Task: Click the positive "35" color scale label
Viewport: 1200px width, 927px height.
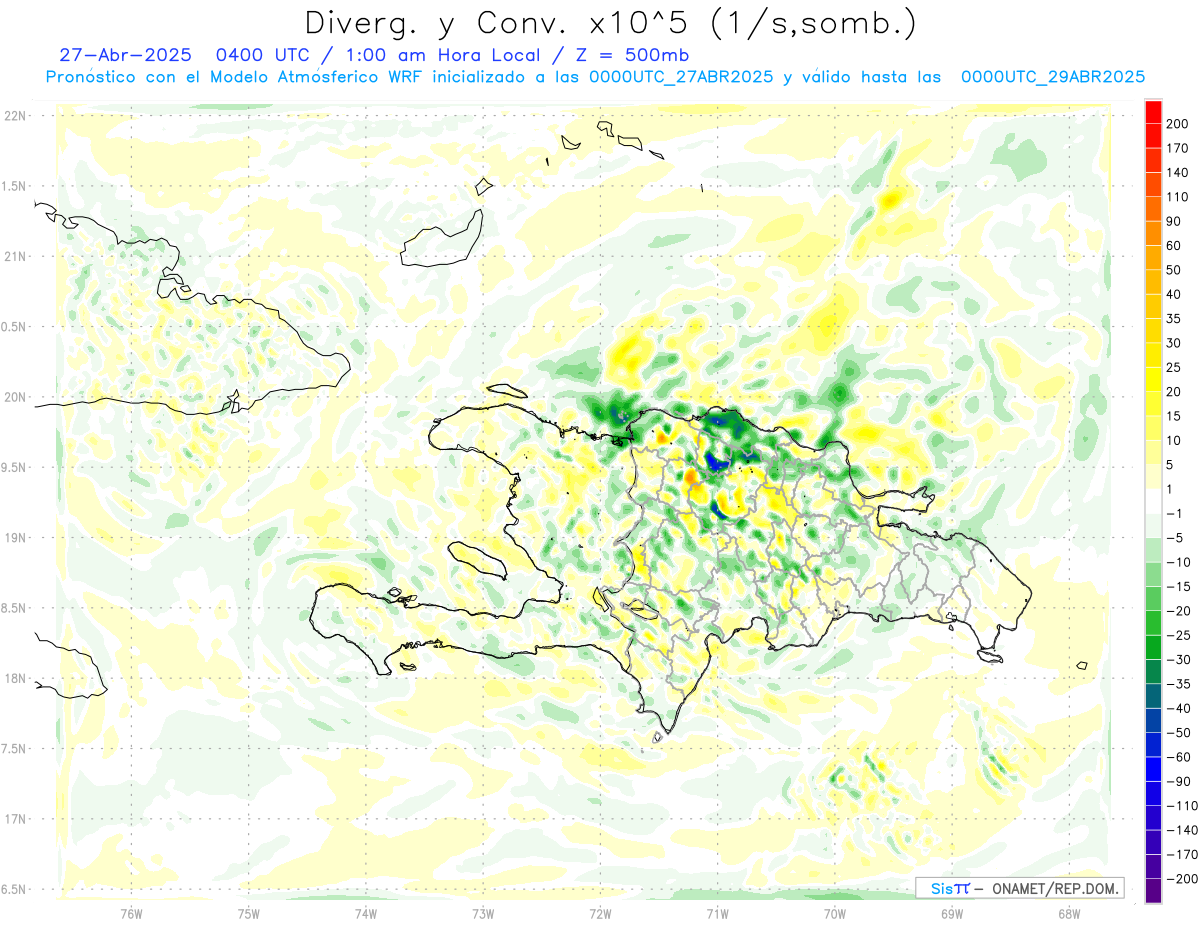Action: tap(1176, 319)
